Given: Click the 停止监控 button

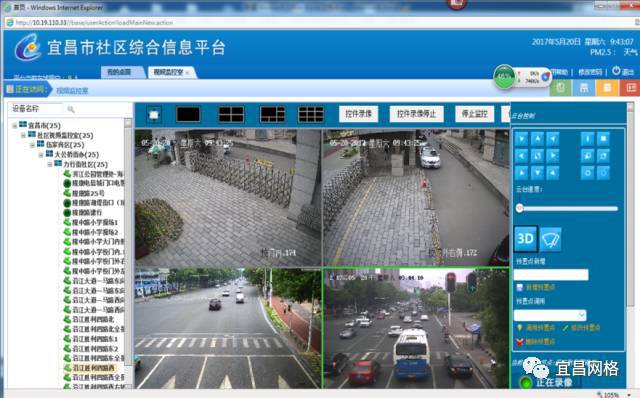Looking at the screenshot, I should [x=474, y=114].
